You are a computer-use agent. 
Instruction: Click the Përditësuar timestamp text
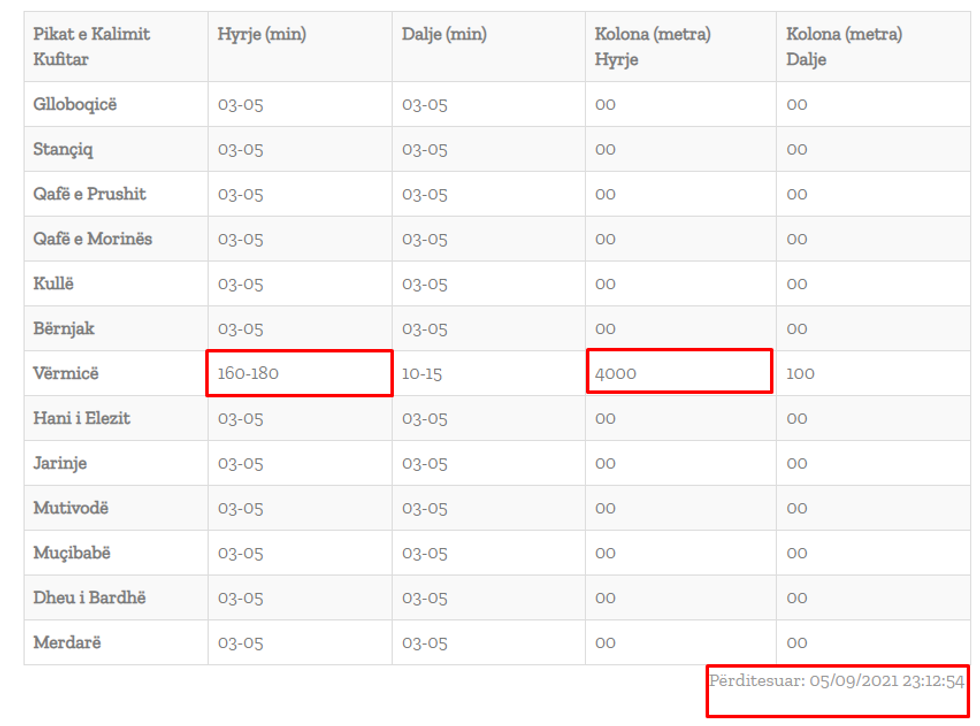click(x=836, y=681)
